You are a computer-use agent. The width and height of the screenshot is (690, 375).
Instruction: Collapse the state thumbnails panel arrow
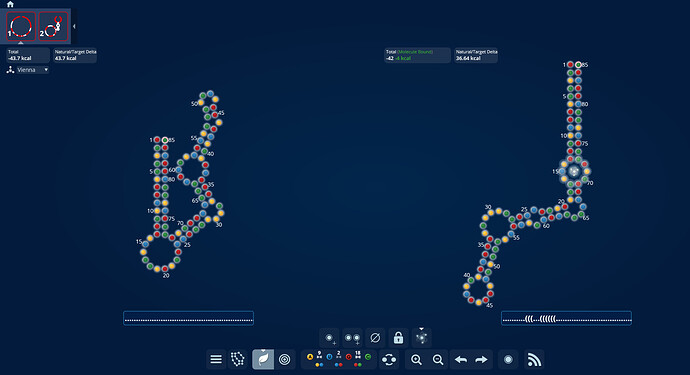pyautogui.click(x=74, y=26)
